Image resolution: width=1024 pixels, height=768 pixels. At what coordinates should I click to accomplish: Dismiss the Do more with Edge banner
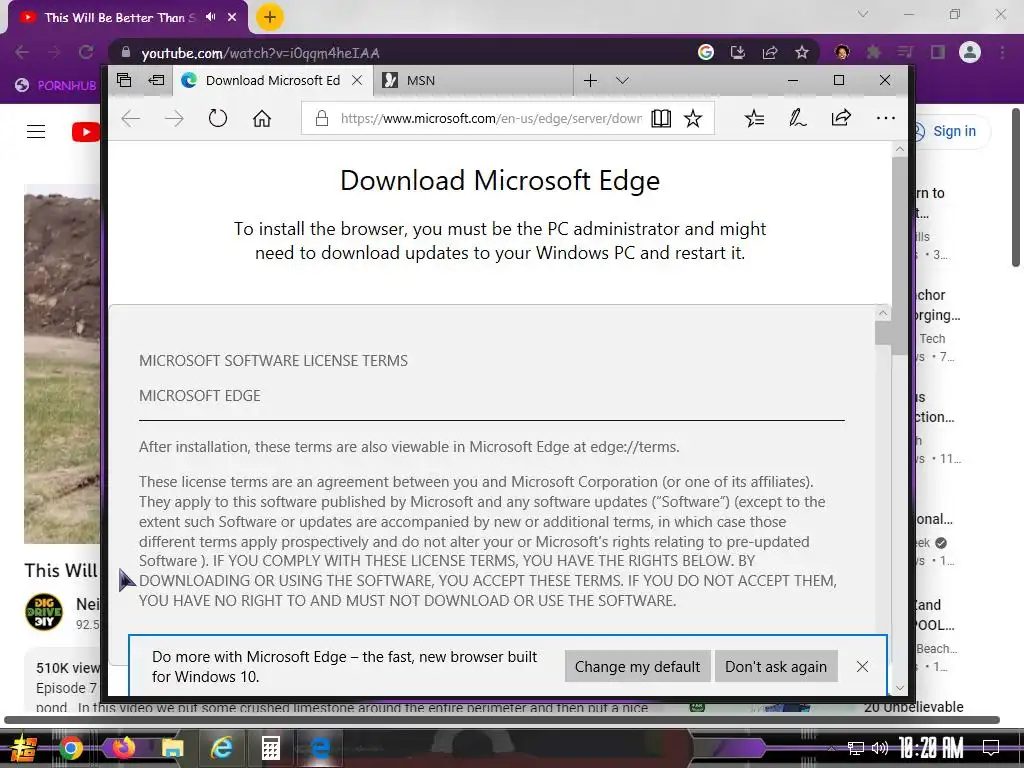[x=862, y=666]
